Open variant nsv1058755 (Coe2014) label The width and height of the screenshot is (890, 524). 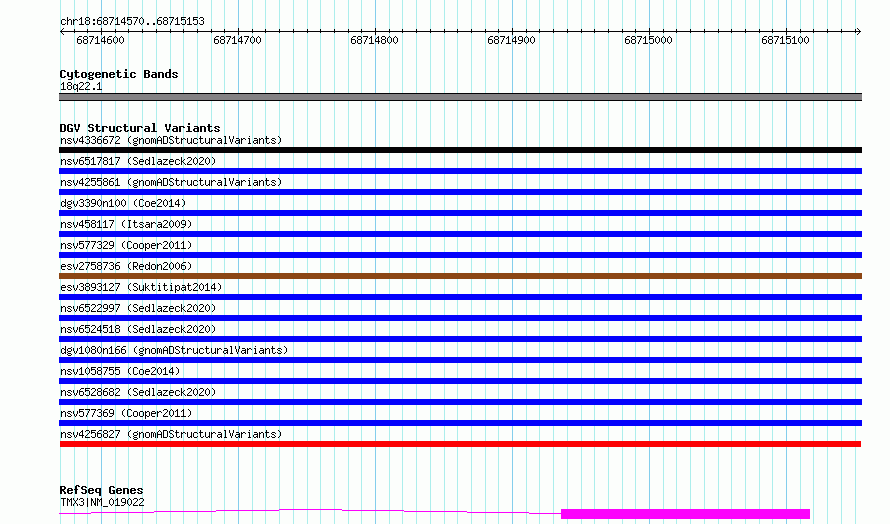coord(120,371)
